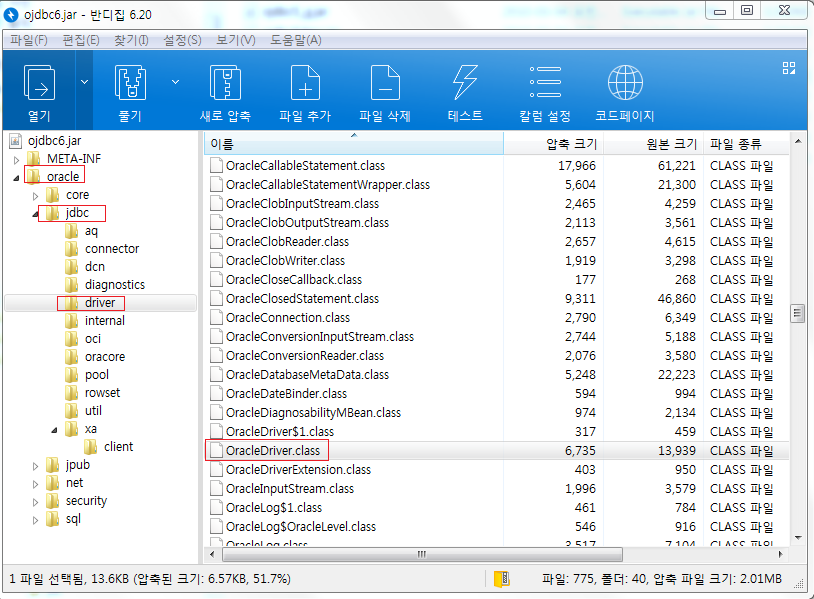Click the vertical scrollbar thumb in file list
814x599 pixels.
[797, 314]
